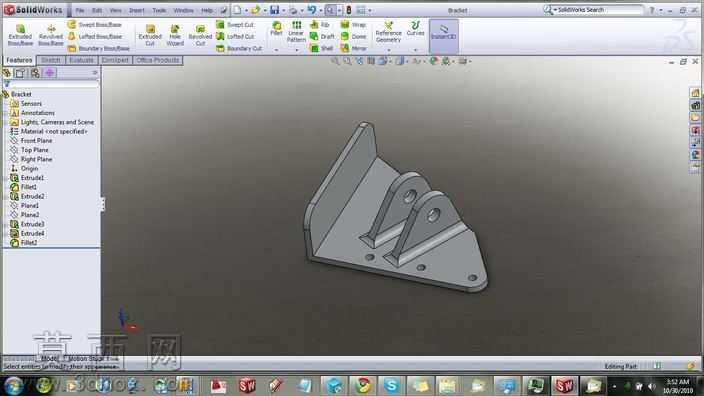The image size is (704, 396).
Task: Apply the Draft tool
Action: [322, 36]
